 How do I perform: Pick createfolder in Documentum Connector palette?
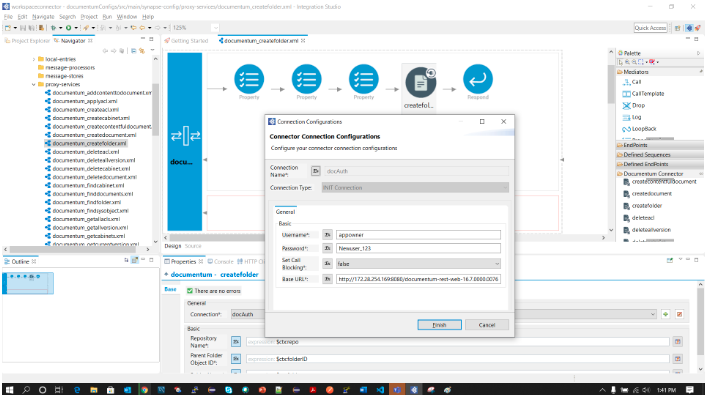pos(643,206)
